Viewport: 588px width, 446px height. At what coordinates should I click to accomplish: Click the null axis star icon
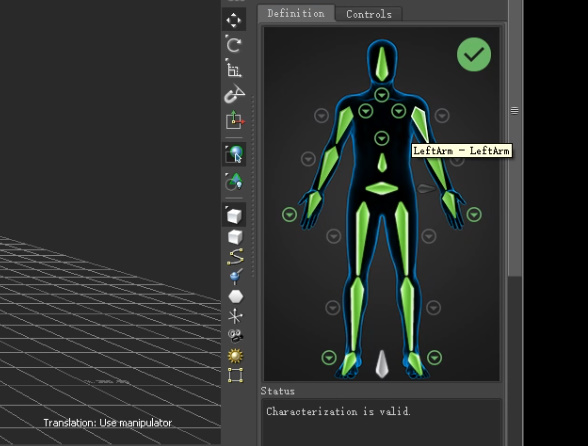(235, 316)
